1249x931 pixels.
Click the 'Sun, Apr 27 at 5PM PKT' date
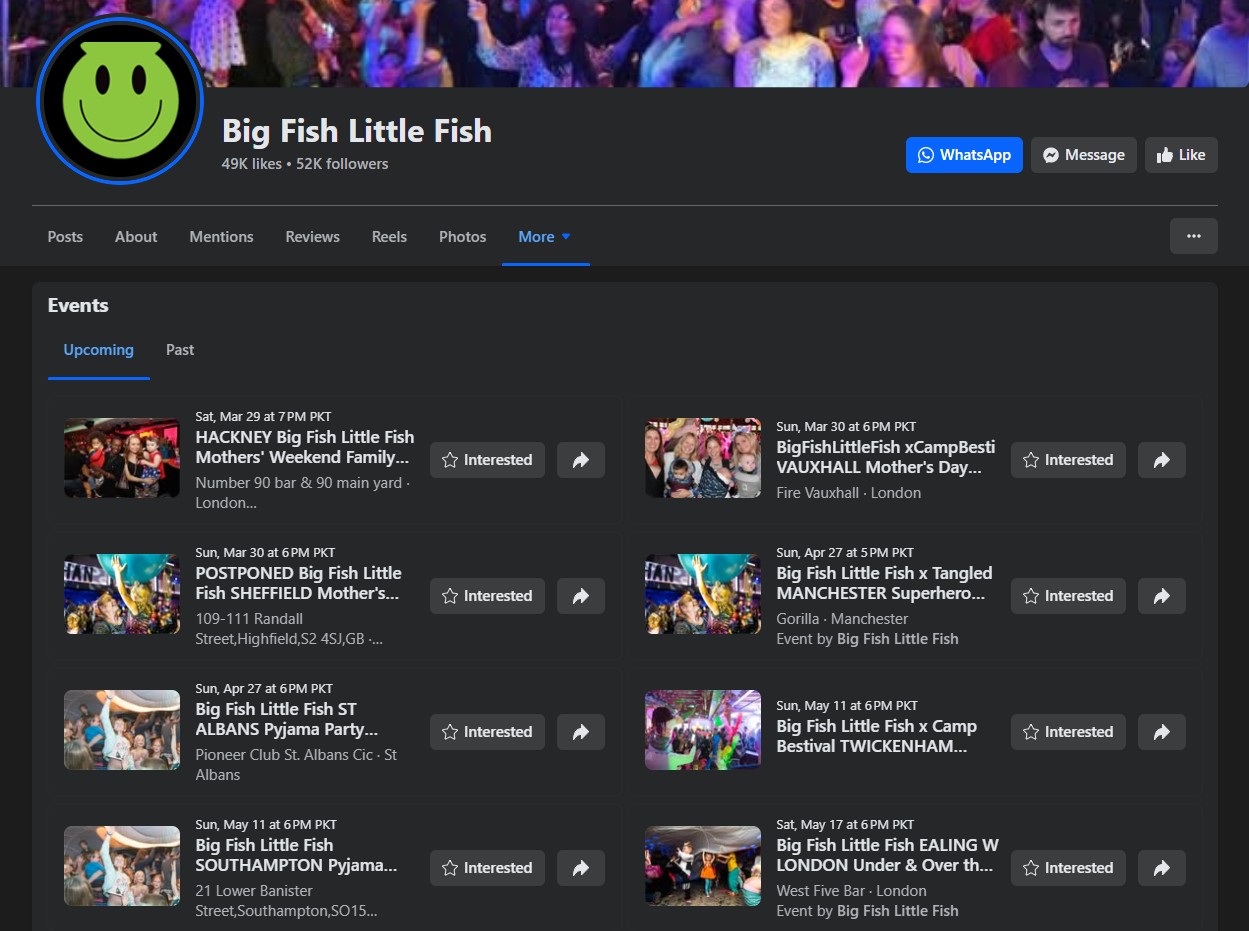[845, 553]
